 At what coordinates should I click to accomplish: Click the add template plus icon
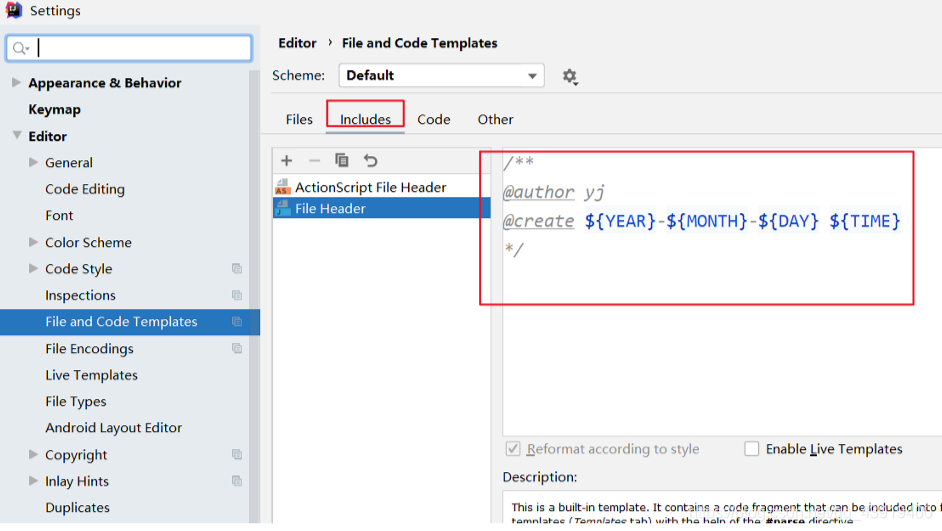[287, 160]
